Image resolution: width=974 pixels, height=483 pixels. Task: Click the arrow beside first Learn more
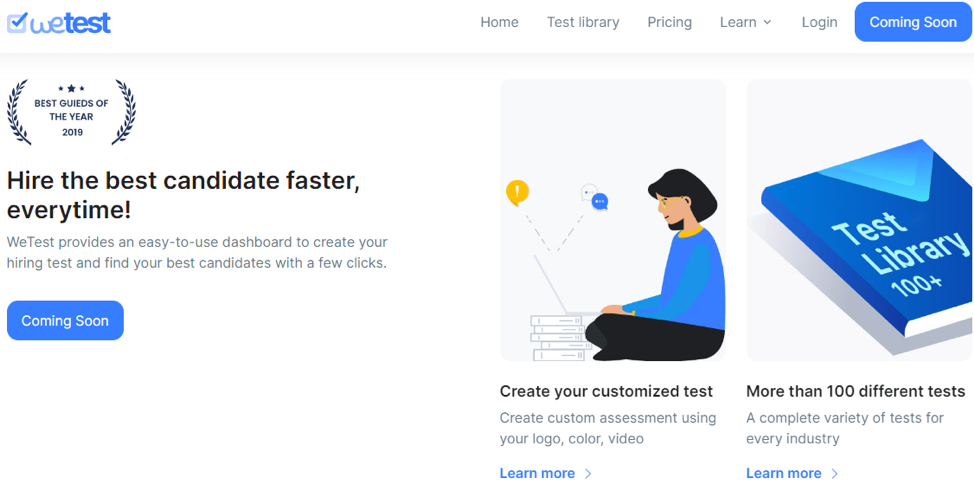pos(588,473)
